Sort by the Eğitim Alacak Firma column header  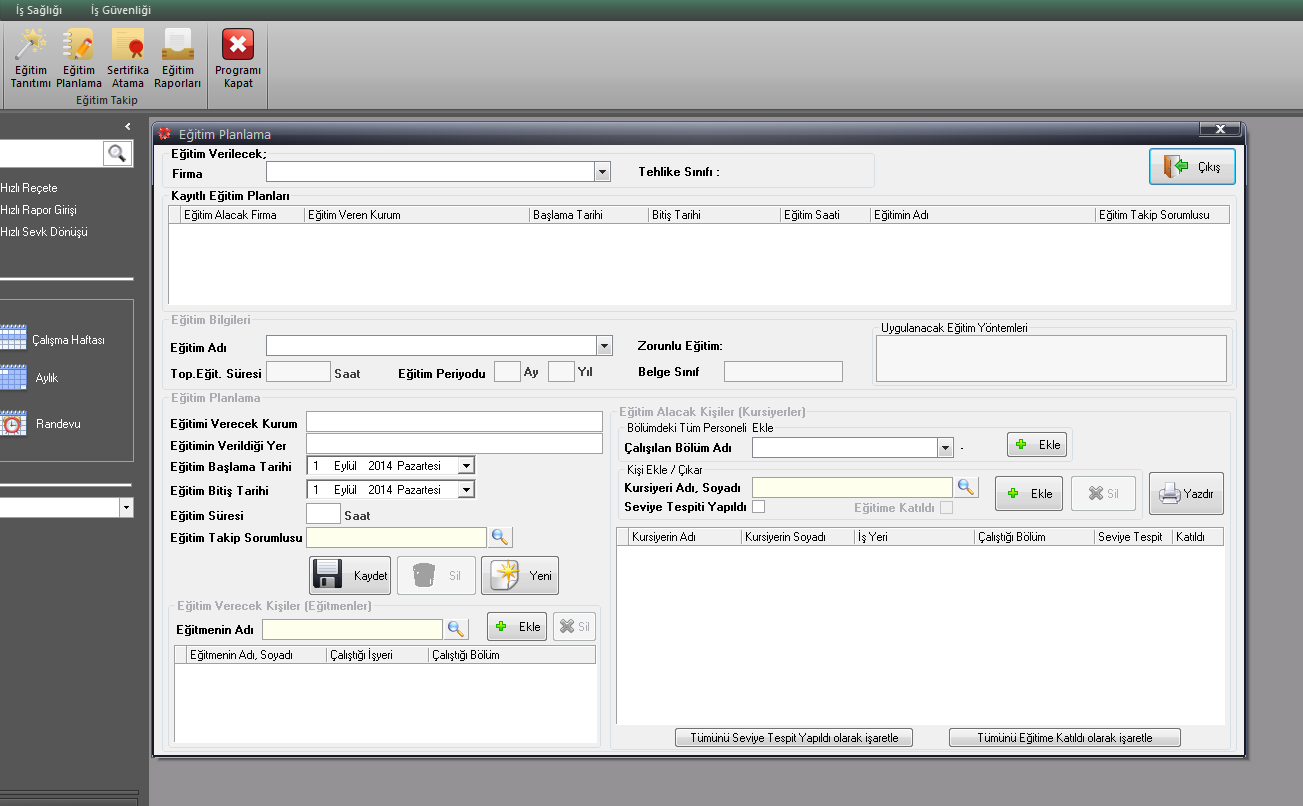coord(241,215)
